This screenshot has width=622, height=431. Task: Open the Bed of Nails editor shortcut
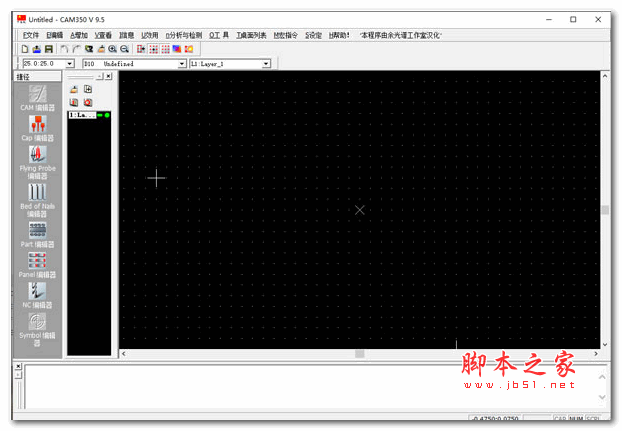(37, 200)
